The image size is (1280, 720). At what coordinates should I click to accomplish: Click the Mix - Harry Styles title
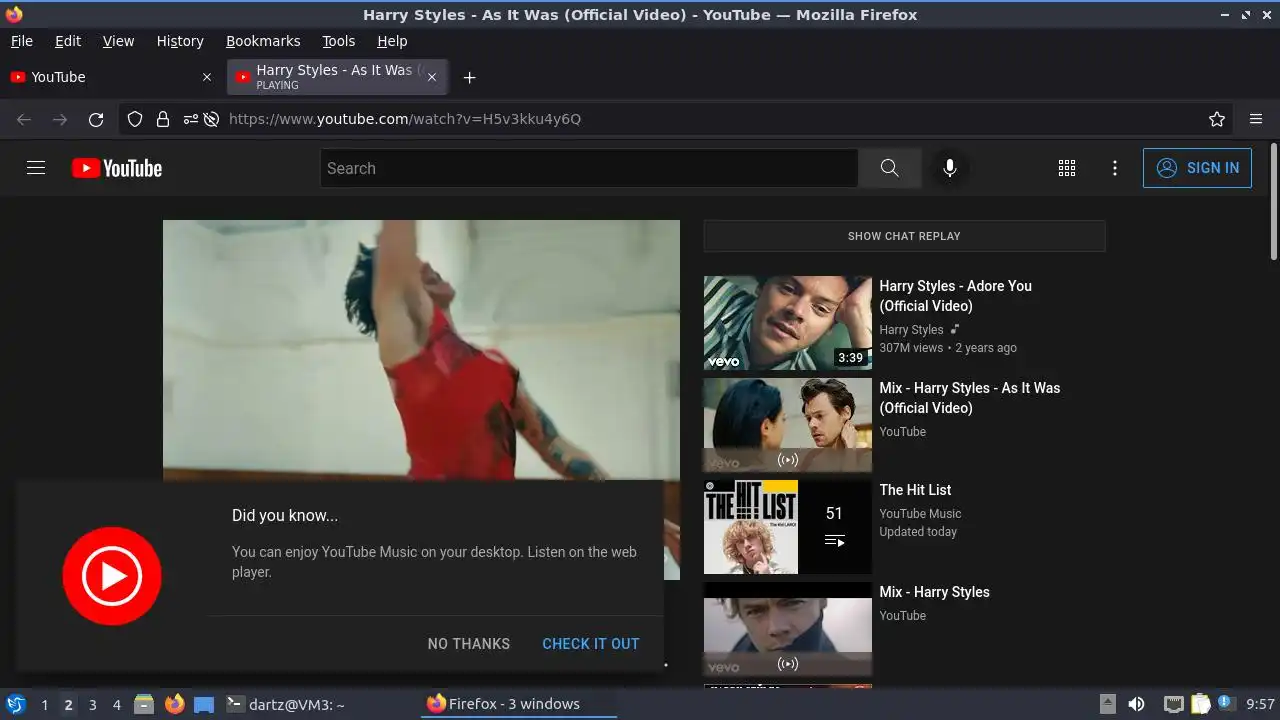934,592
